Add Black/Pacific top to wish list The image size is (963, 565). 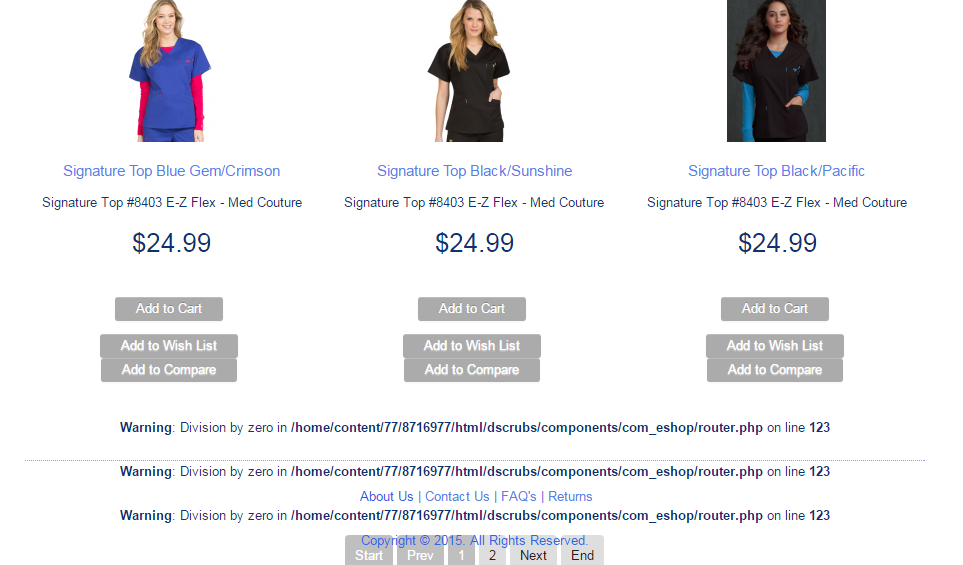[775, 346]
